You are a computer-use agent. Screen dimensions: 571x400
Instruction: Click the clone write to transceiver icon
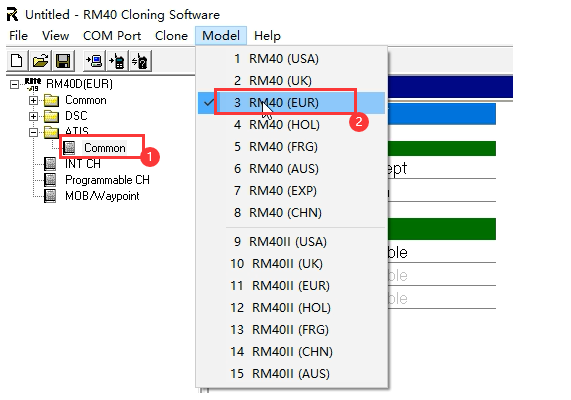click(x=118, y=61)
